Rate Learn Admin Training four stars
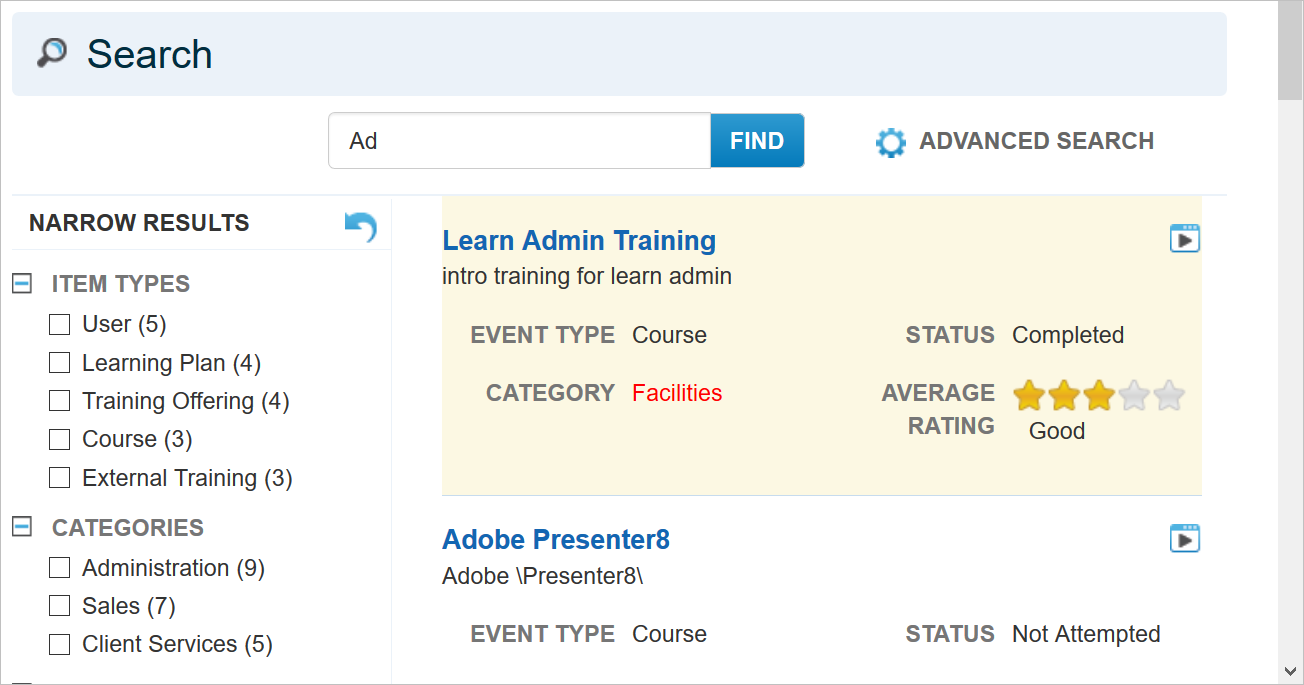This screenshot has height=685, width=1304. tap(1133, 395)
